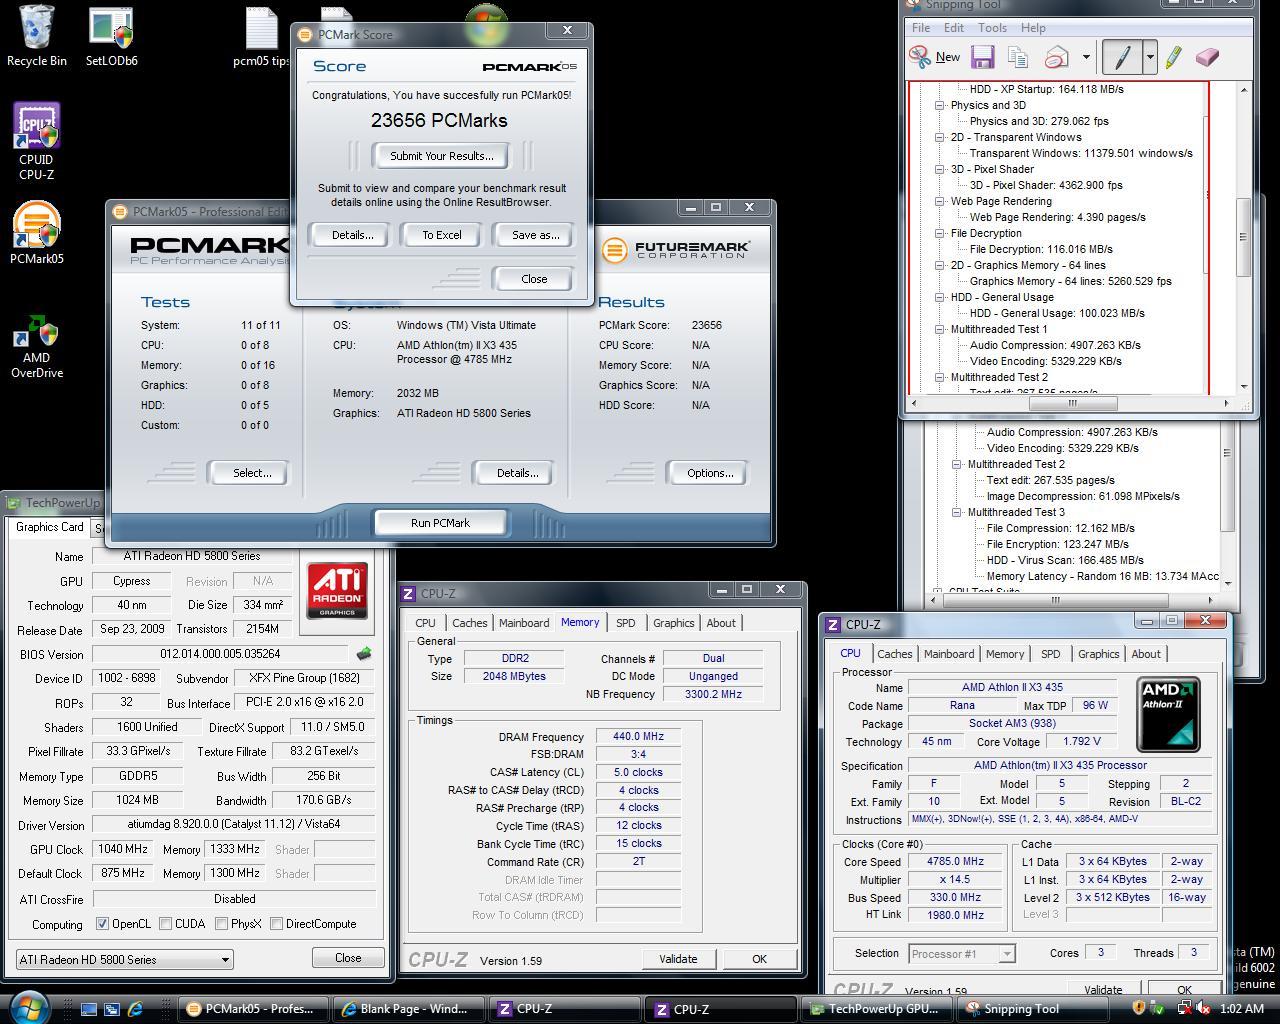
Task: Switch to Mainboard tab in CPU-Z processor window
Action: [x=949, y=654]
